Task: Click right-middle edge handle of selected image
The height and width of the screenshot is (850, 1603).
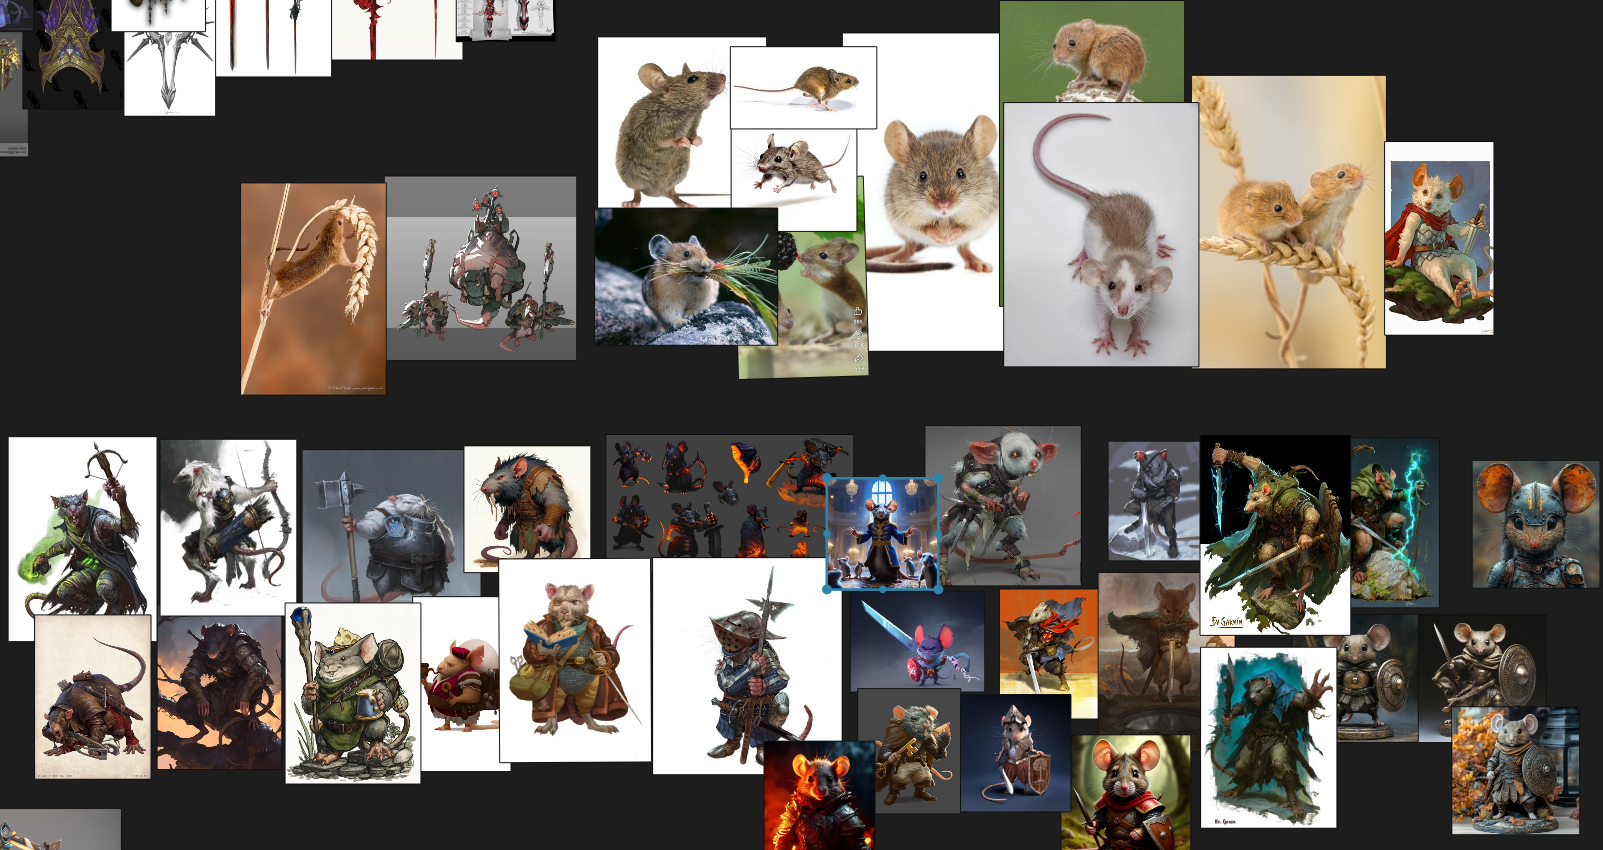Action: coord(940,534)
